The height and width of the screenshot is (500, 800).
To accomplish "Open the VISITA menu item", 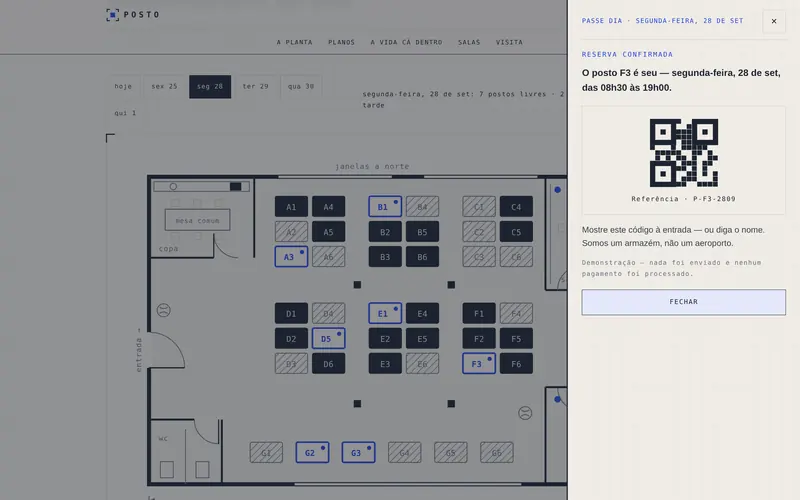I will (509, 42).
